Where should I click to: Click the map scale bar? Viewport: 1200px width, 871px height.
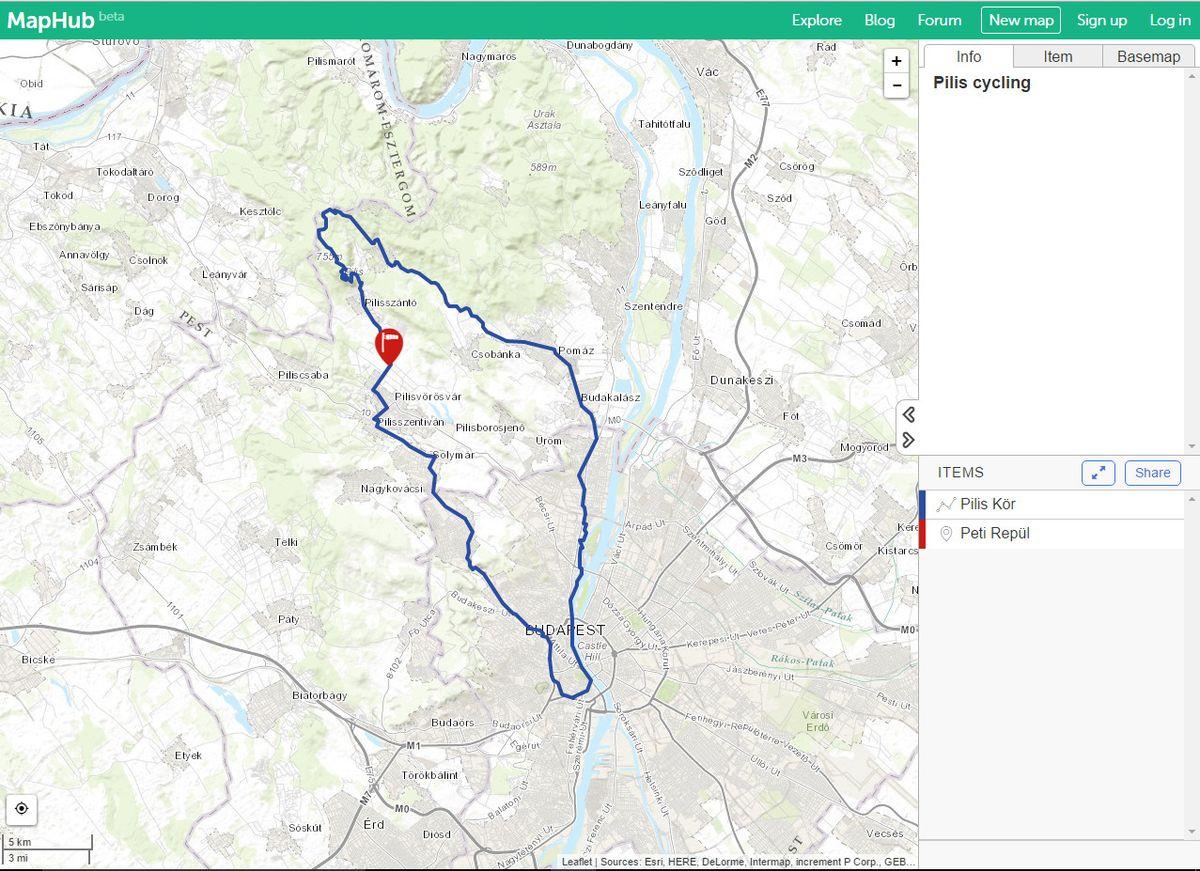[x=49, y=850]
